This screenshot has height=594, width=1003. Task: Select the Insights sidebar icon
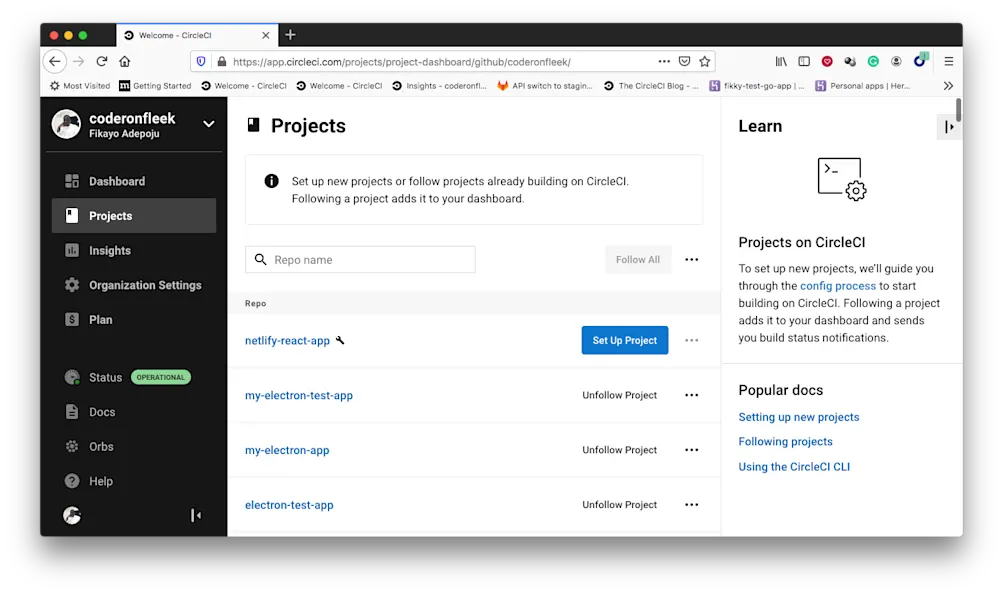(72, 250)
